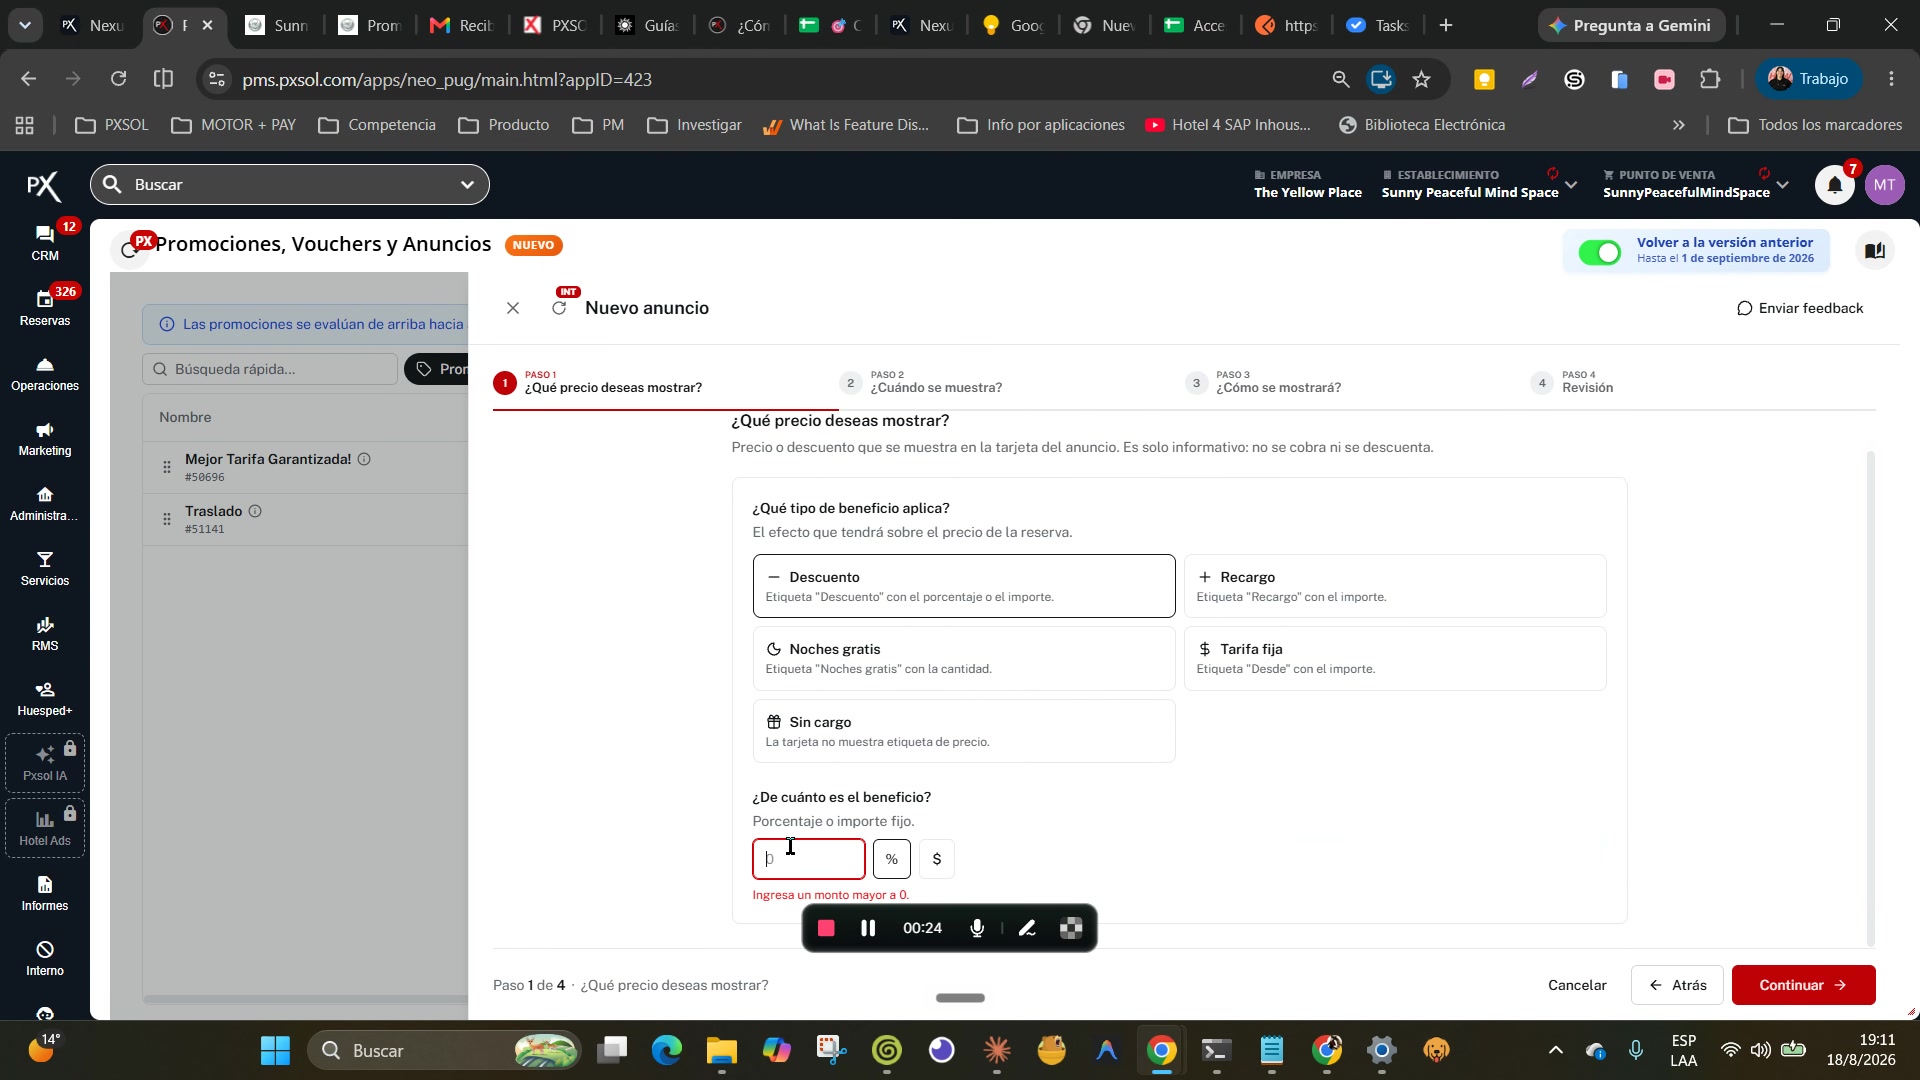Open the CRM sidebar section
This screenshot has width=1920, height=1080.
(x=45, y=243)
